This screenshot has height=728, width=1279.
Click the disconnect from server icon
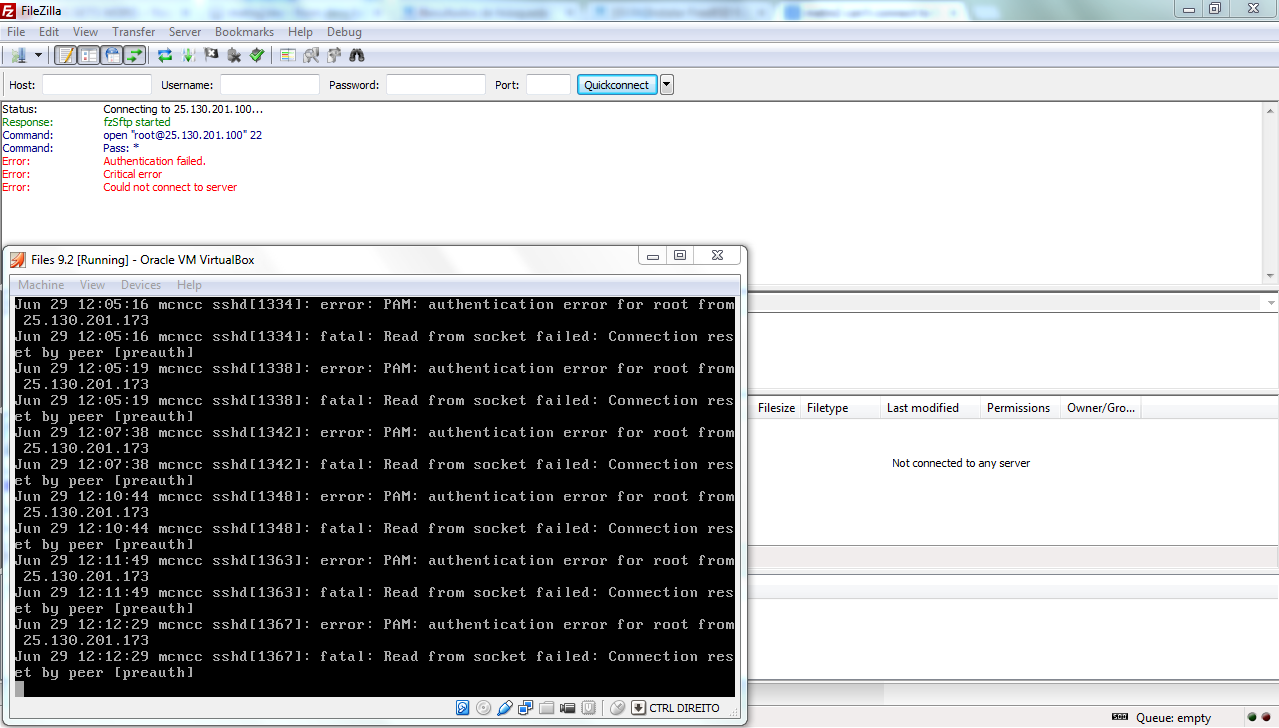click(x=234, y=55)
